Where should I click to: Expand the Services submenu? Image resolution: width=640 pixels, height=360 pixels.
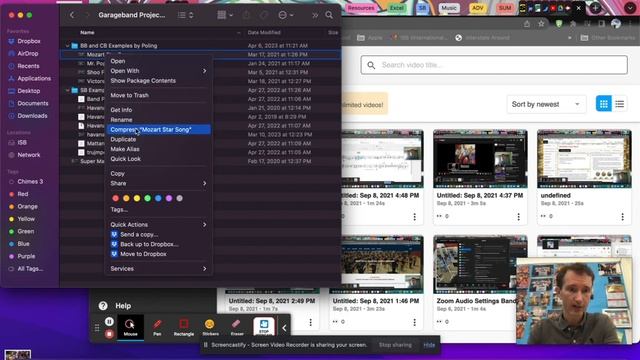(158, 269)
